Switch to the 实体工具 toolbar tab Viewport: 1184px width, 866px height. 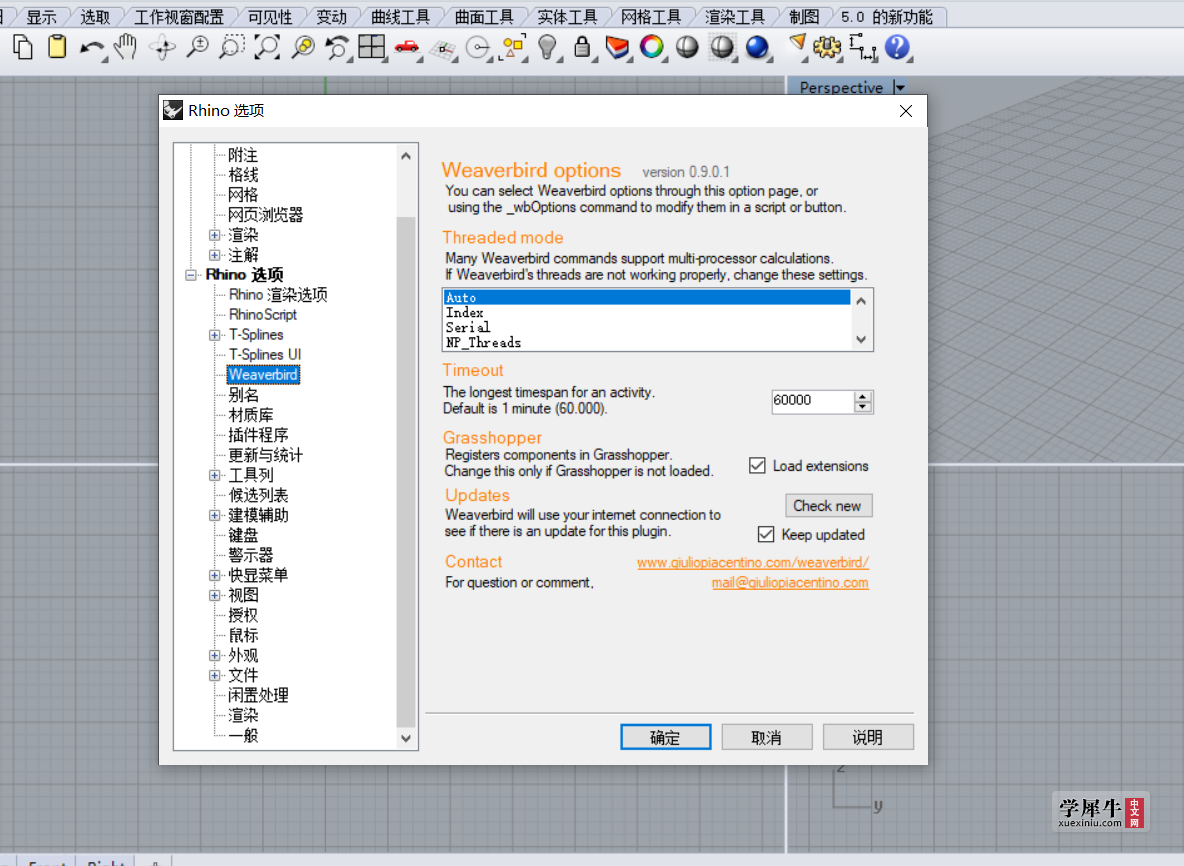click(x=567, y=17)
